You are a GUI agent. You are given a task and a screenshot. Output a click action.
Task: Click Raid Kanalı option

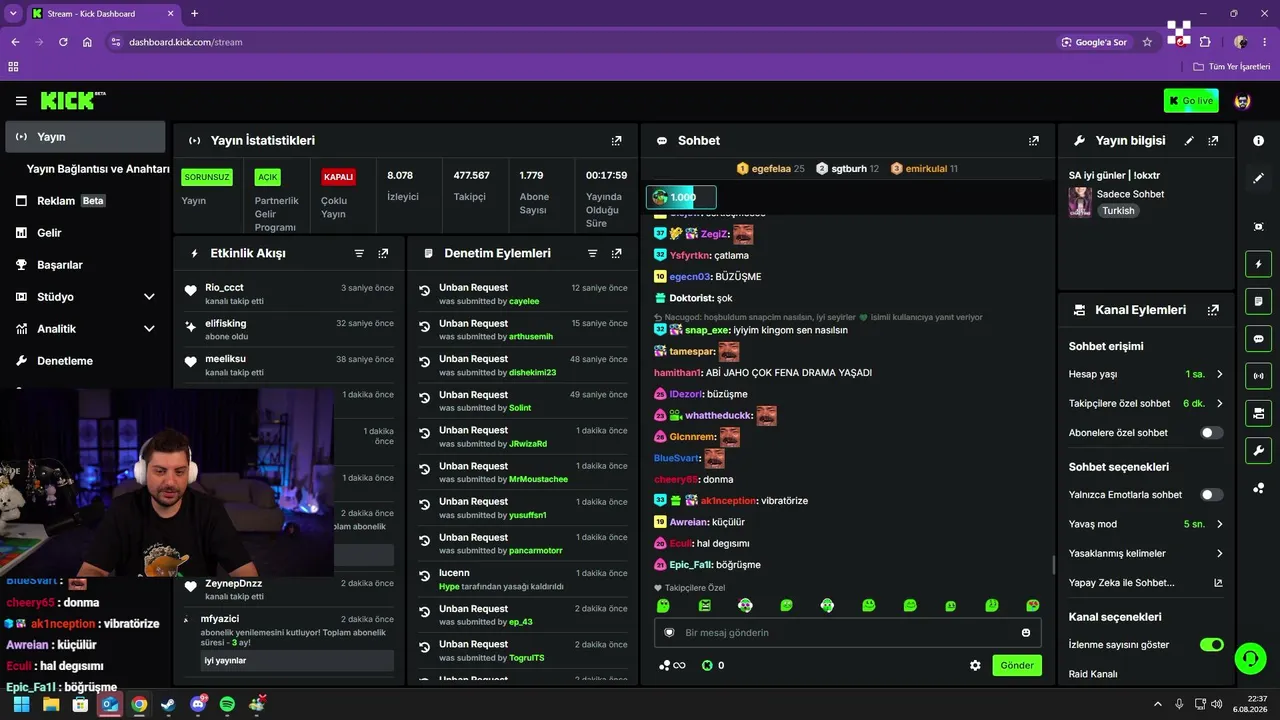[x=1093, y=674]
